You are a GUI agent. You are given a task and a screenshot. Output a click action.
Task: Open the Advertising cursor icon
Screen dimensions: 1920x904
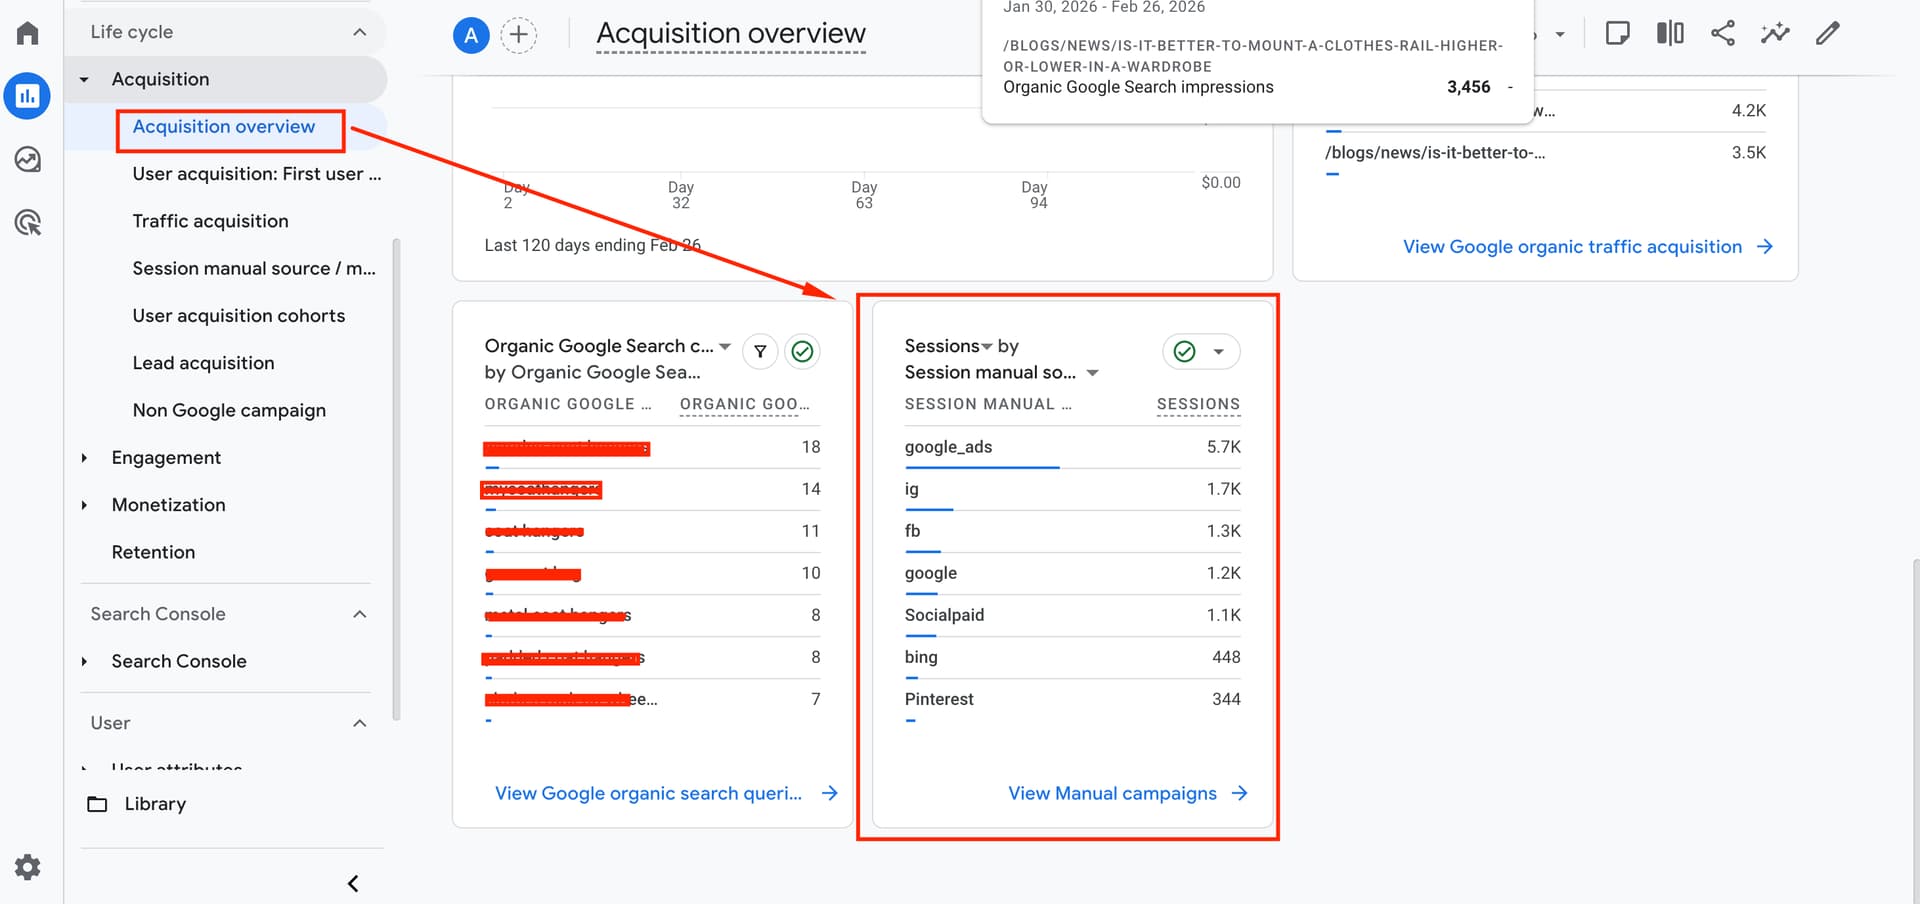(27, 222)
